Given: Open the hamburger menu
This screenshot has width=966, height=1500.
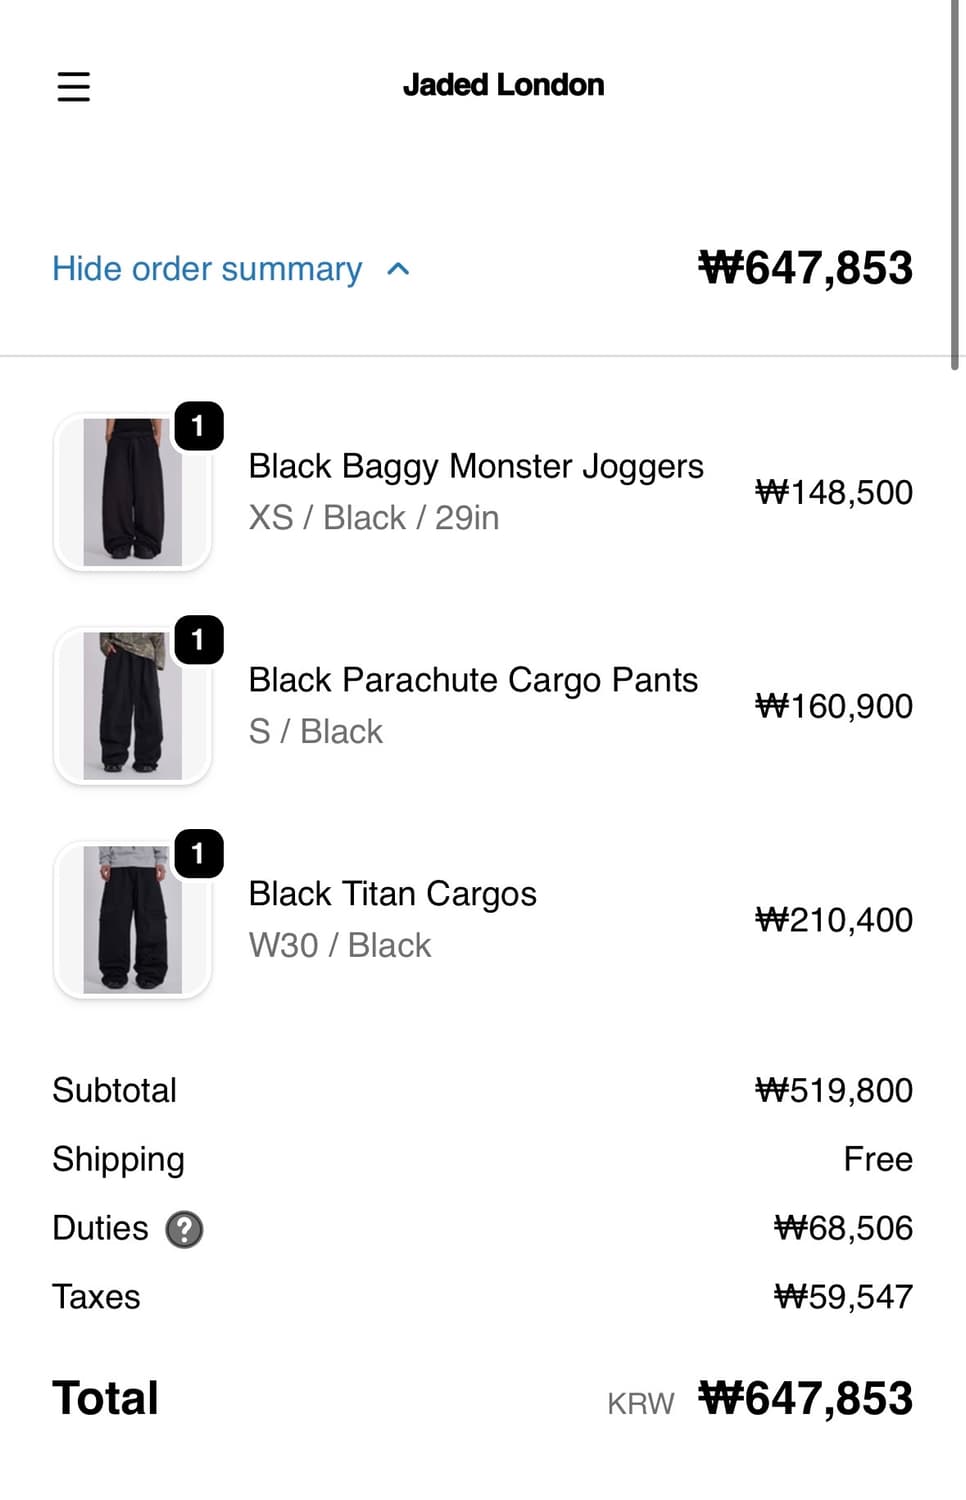Looking at the screenshot, I should (73, 87).
